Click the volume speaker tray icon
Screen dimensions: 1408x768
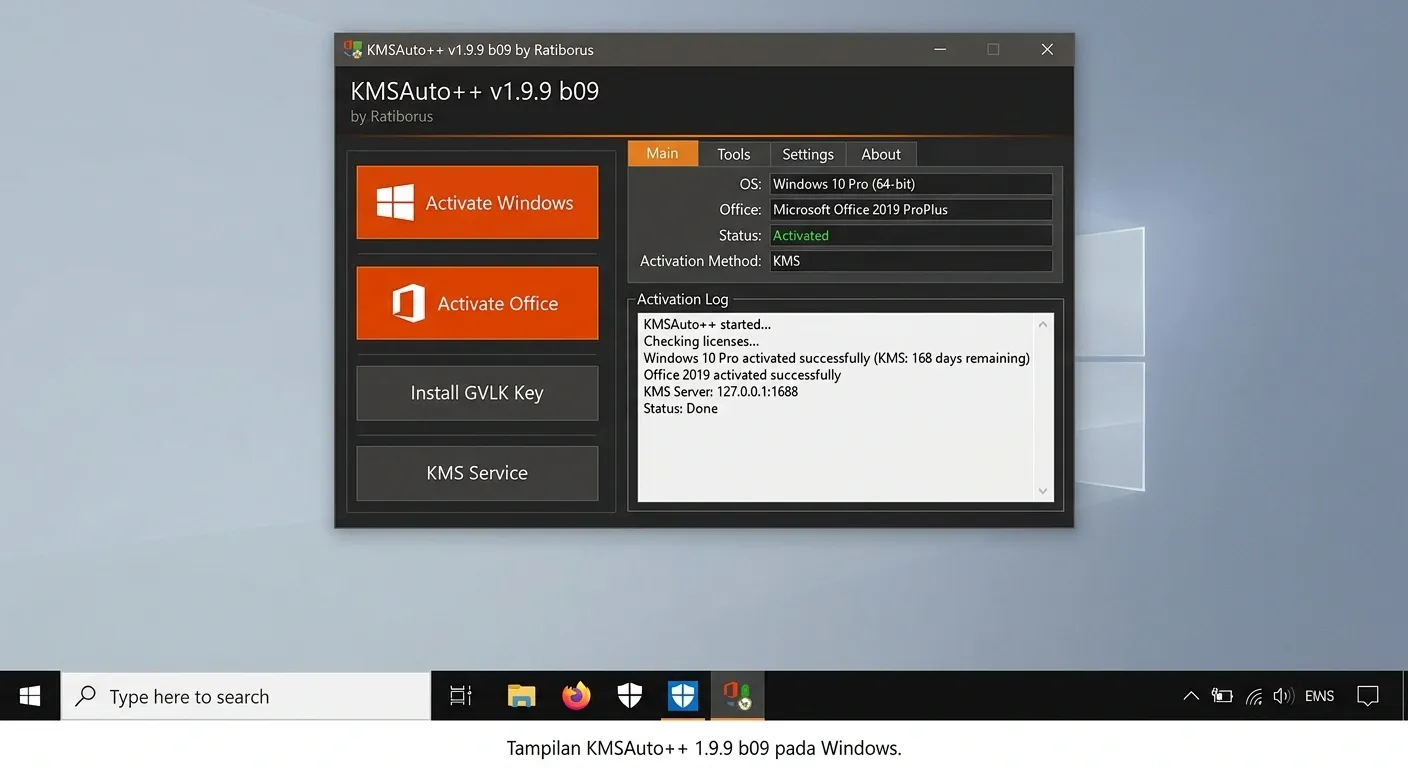[x=1284, y=696]
